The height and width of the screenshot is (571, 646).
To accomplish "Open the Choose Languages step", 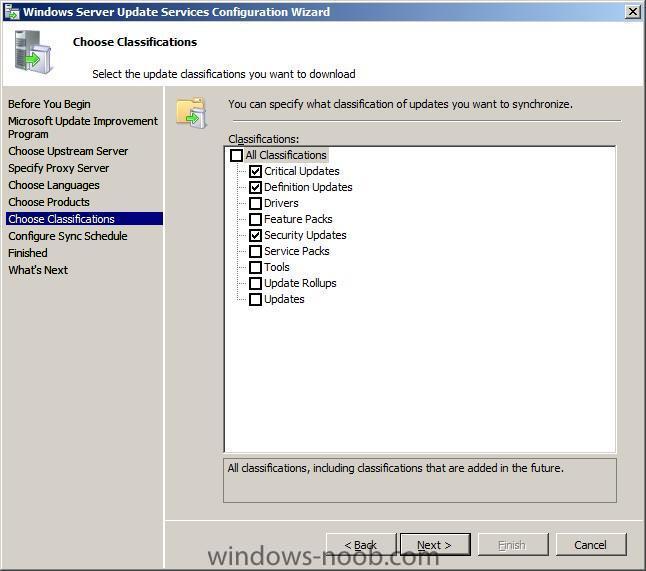I will [54, 185].
